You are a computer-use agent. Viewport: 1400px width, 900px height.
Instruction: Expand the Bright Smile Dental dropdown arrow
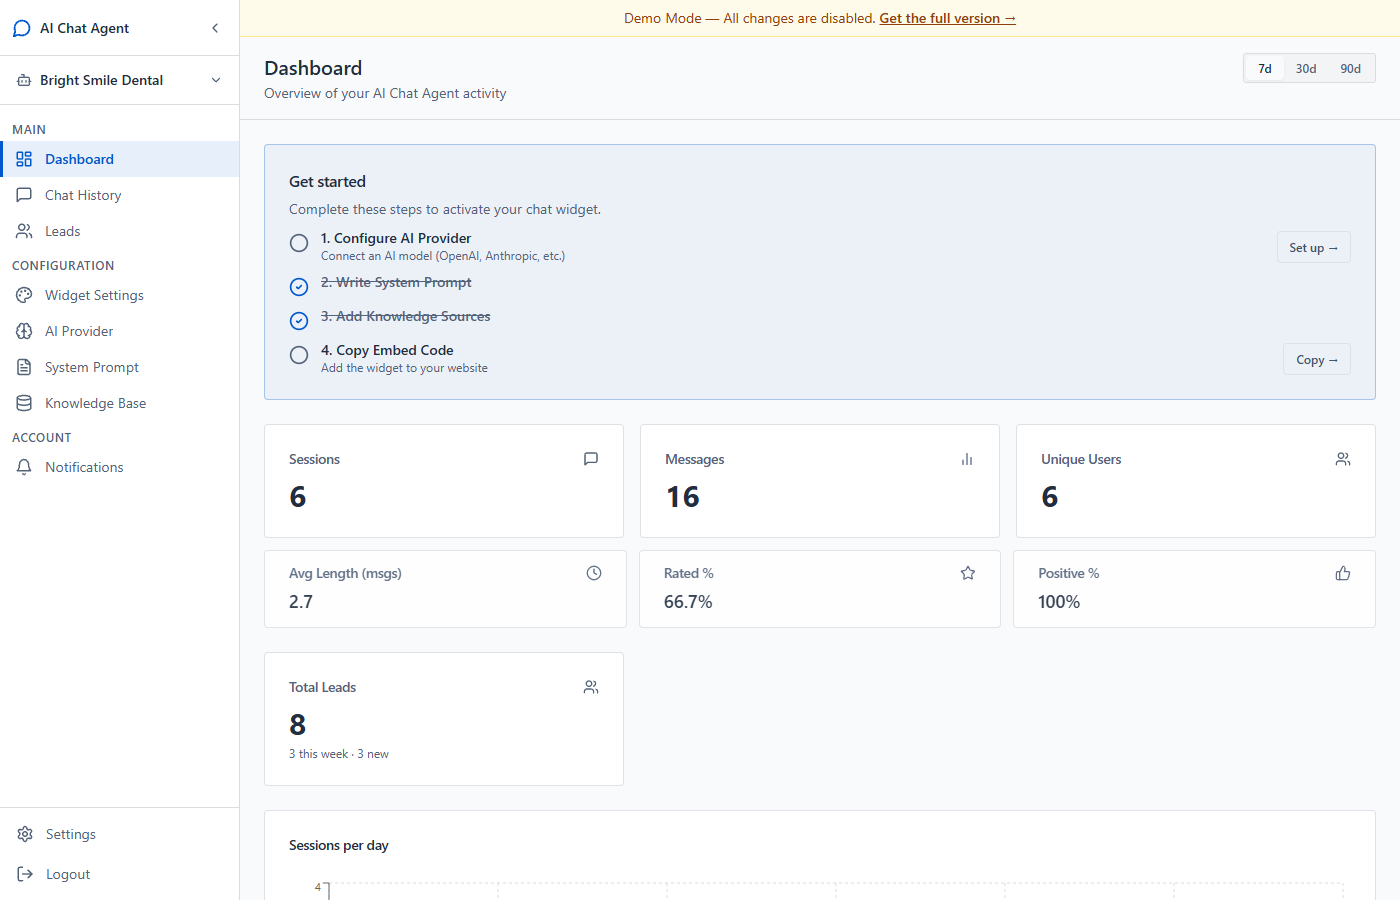point(216,80)
